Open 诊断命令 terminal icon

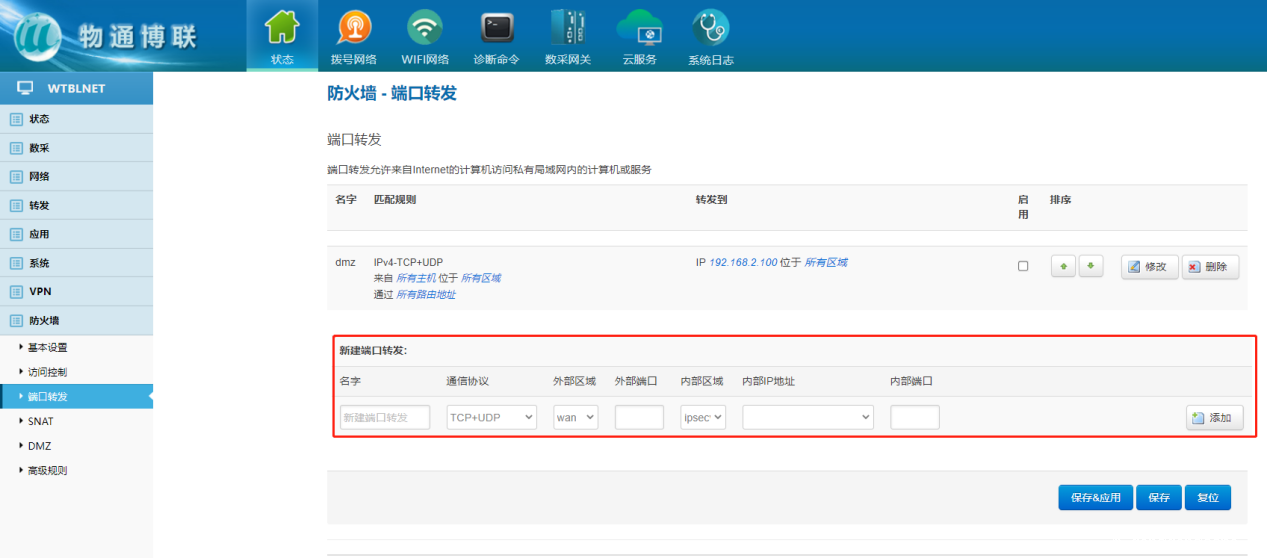(x=495, y=28)
